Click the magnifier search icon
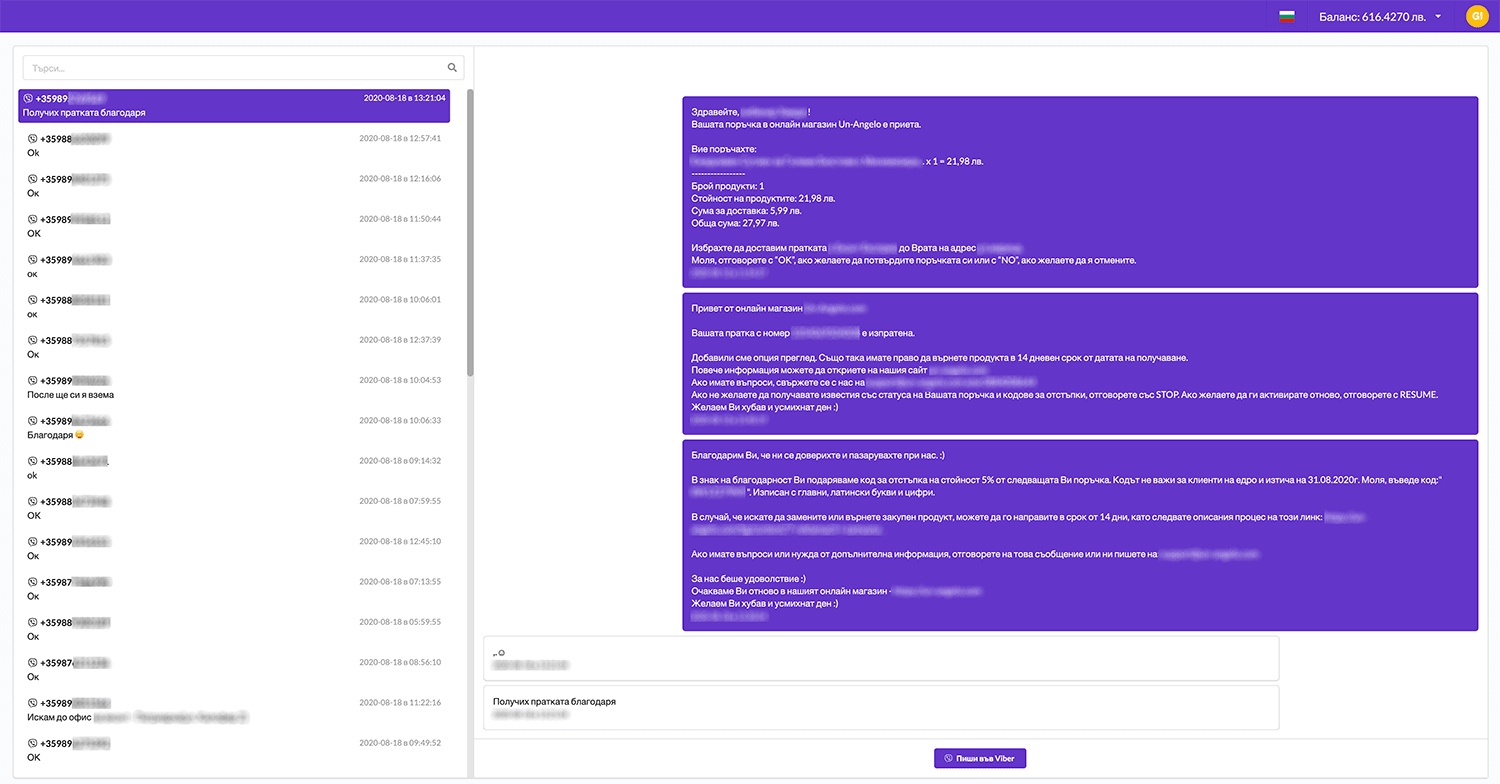 tap(452, 68)
